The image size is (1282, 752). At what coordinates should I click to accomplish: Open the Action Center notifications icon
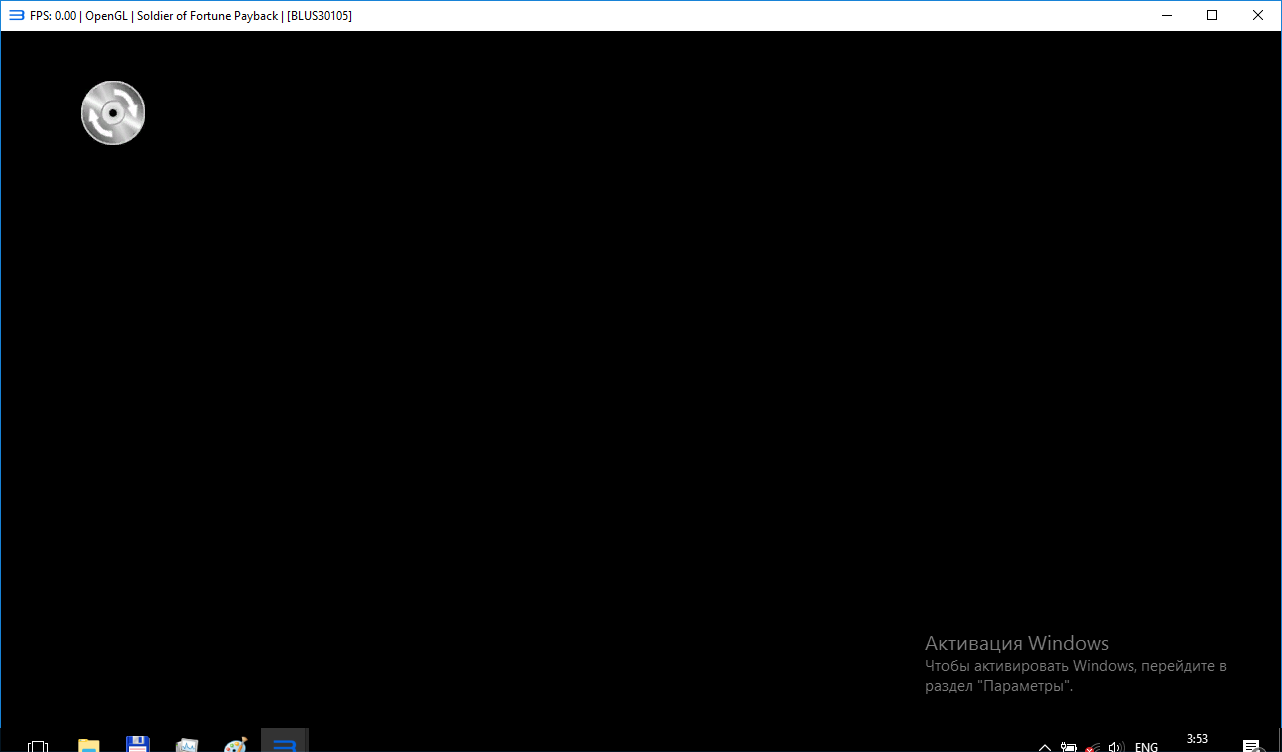click(x=1251, y=746)
